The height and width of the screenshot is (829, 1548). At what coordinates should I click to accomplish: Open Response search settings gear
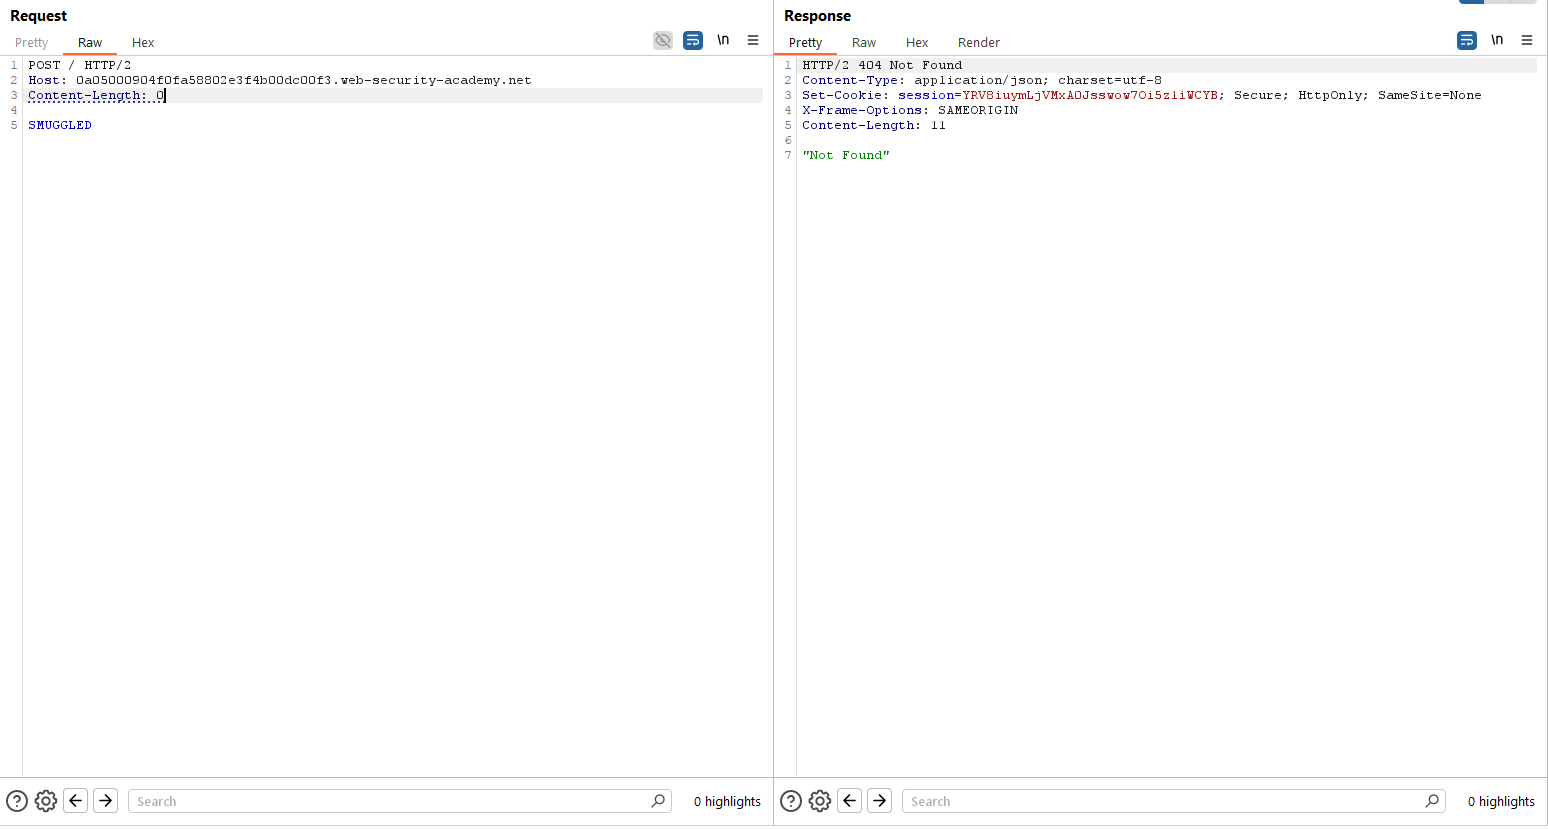(820, 801)
